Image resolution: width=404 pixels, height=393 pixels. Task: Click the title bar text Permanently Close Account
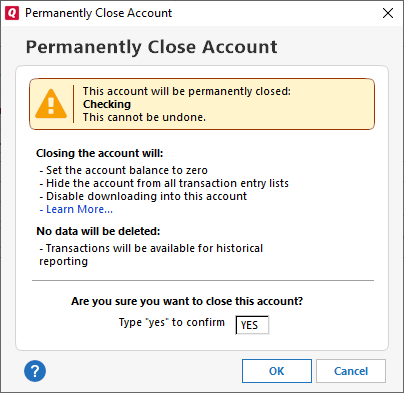98,13
